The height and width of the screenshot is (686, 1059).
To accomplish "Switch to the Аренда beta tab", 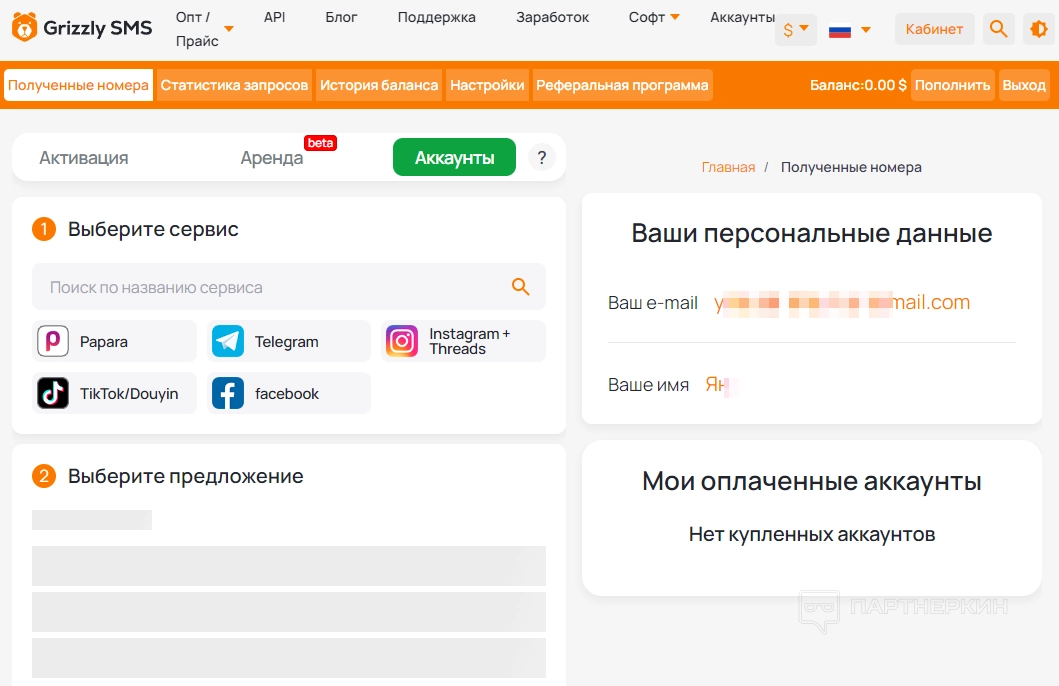I will [x=272, y=157].
